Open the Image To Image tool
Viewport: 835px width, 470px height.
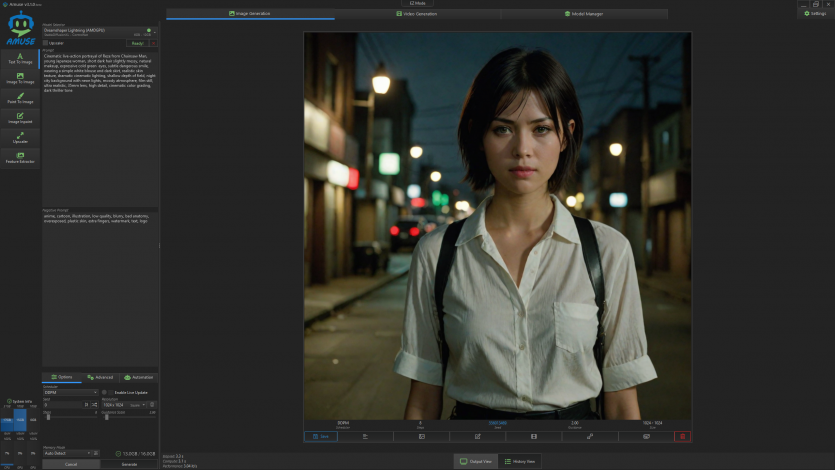tap(20, 77)
